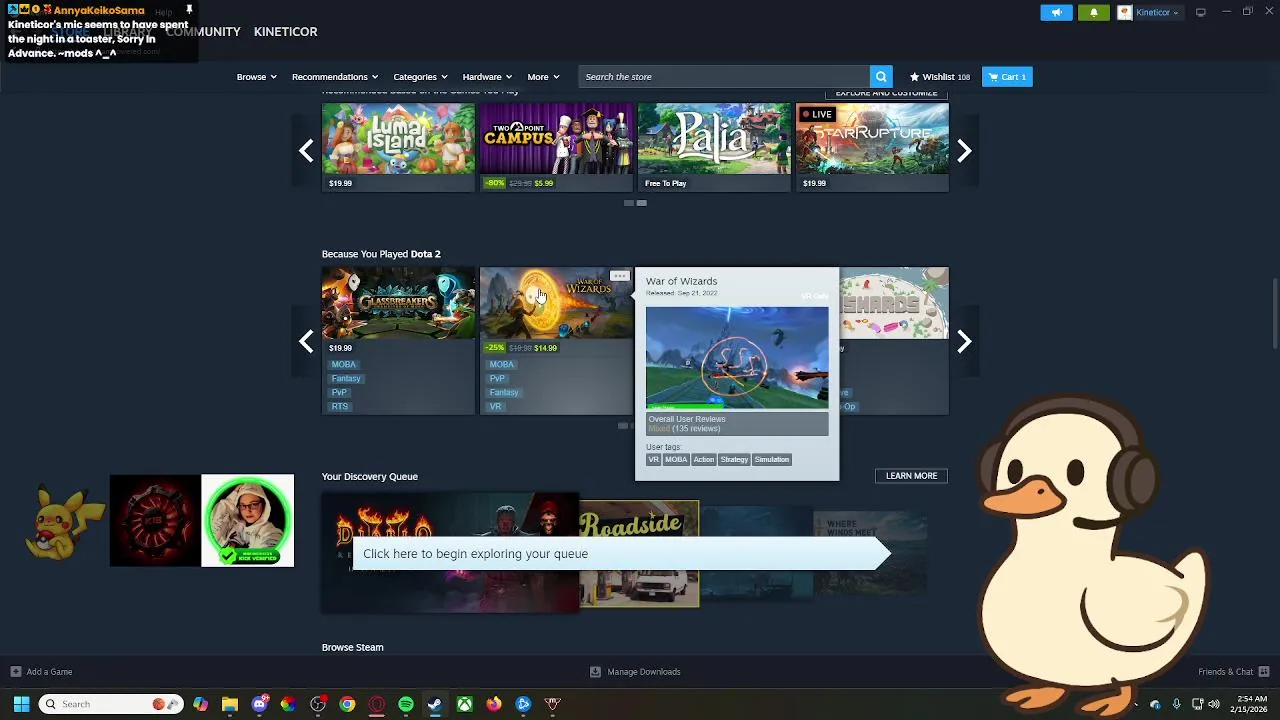Click the Add a Game button
This screenshot has width=1280, height=720.
[x=41, y=672]
